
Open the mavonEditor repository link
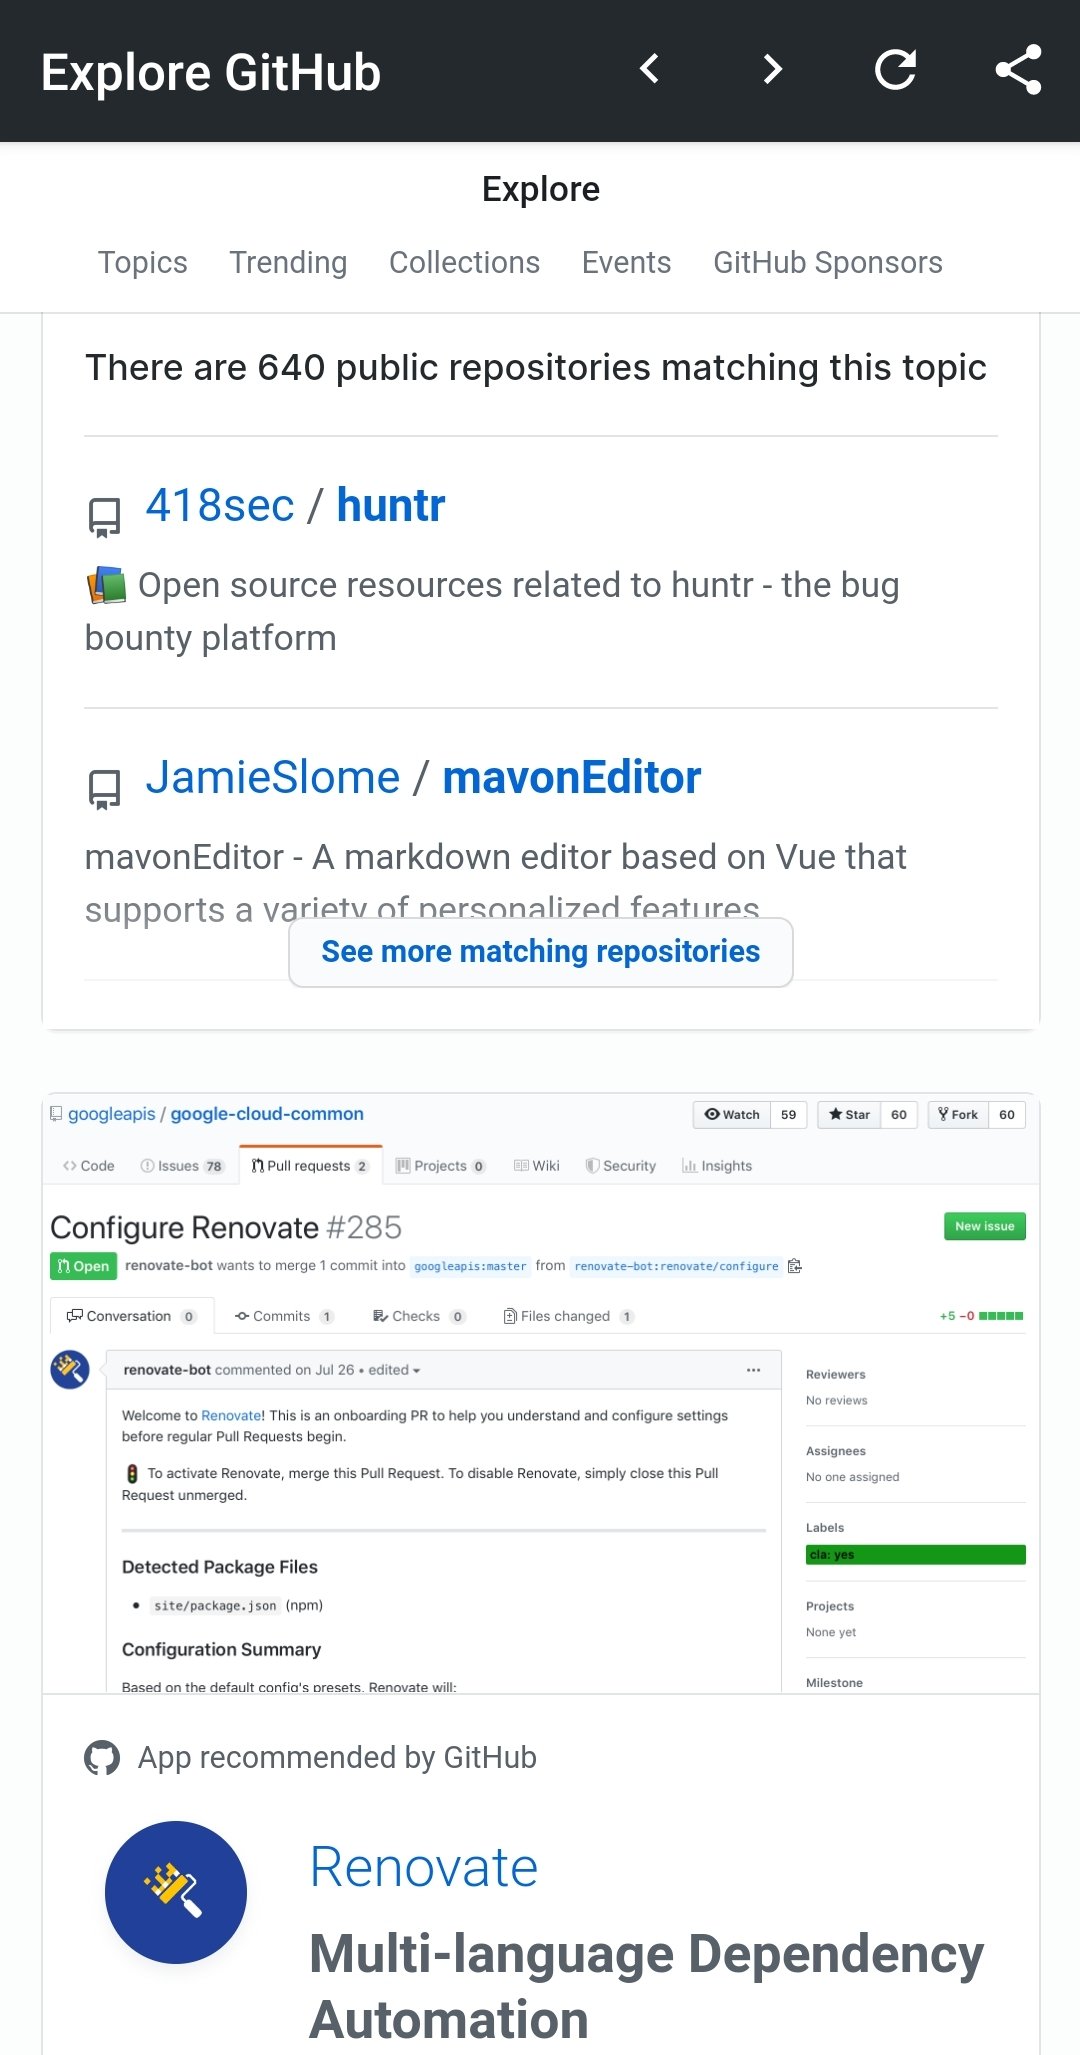pyautogui.click(x=572, y=778)
